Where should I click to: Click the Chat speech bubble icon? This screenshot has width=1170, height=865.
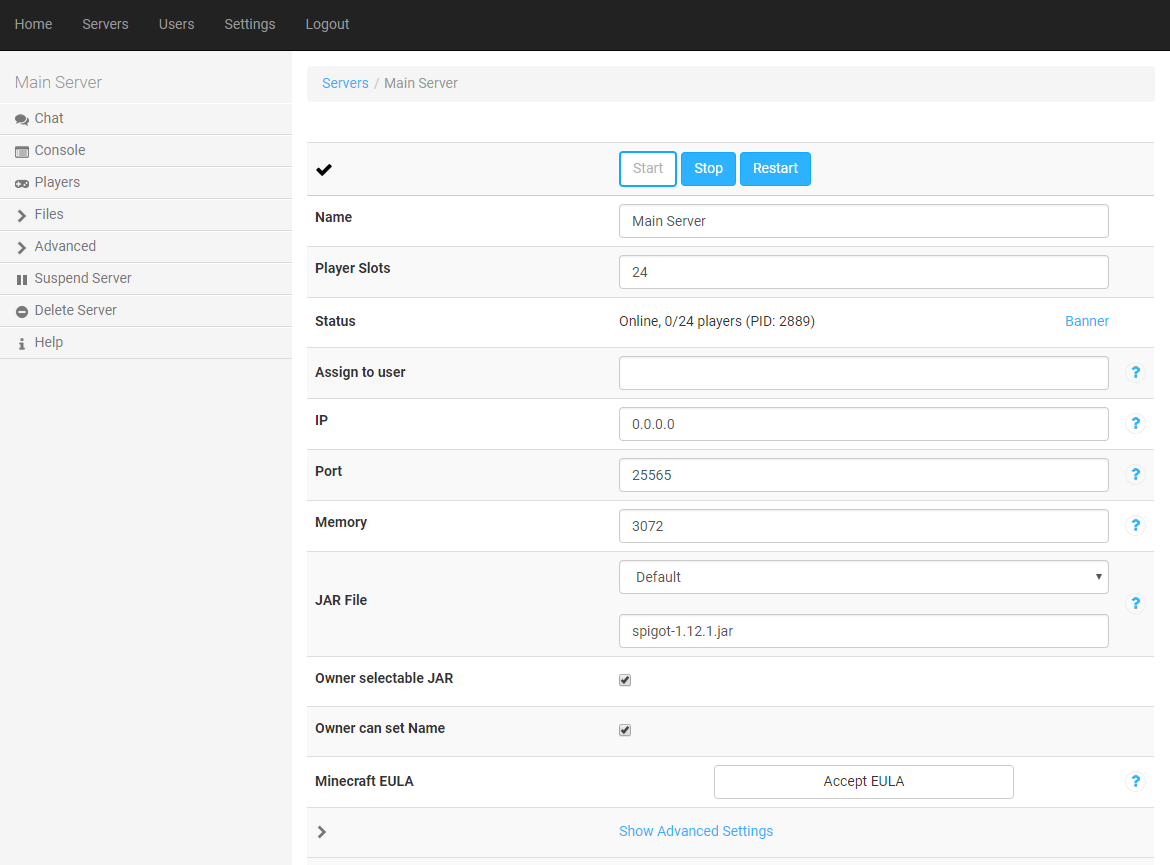tap(22, 119)
